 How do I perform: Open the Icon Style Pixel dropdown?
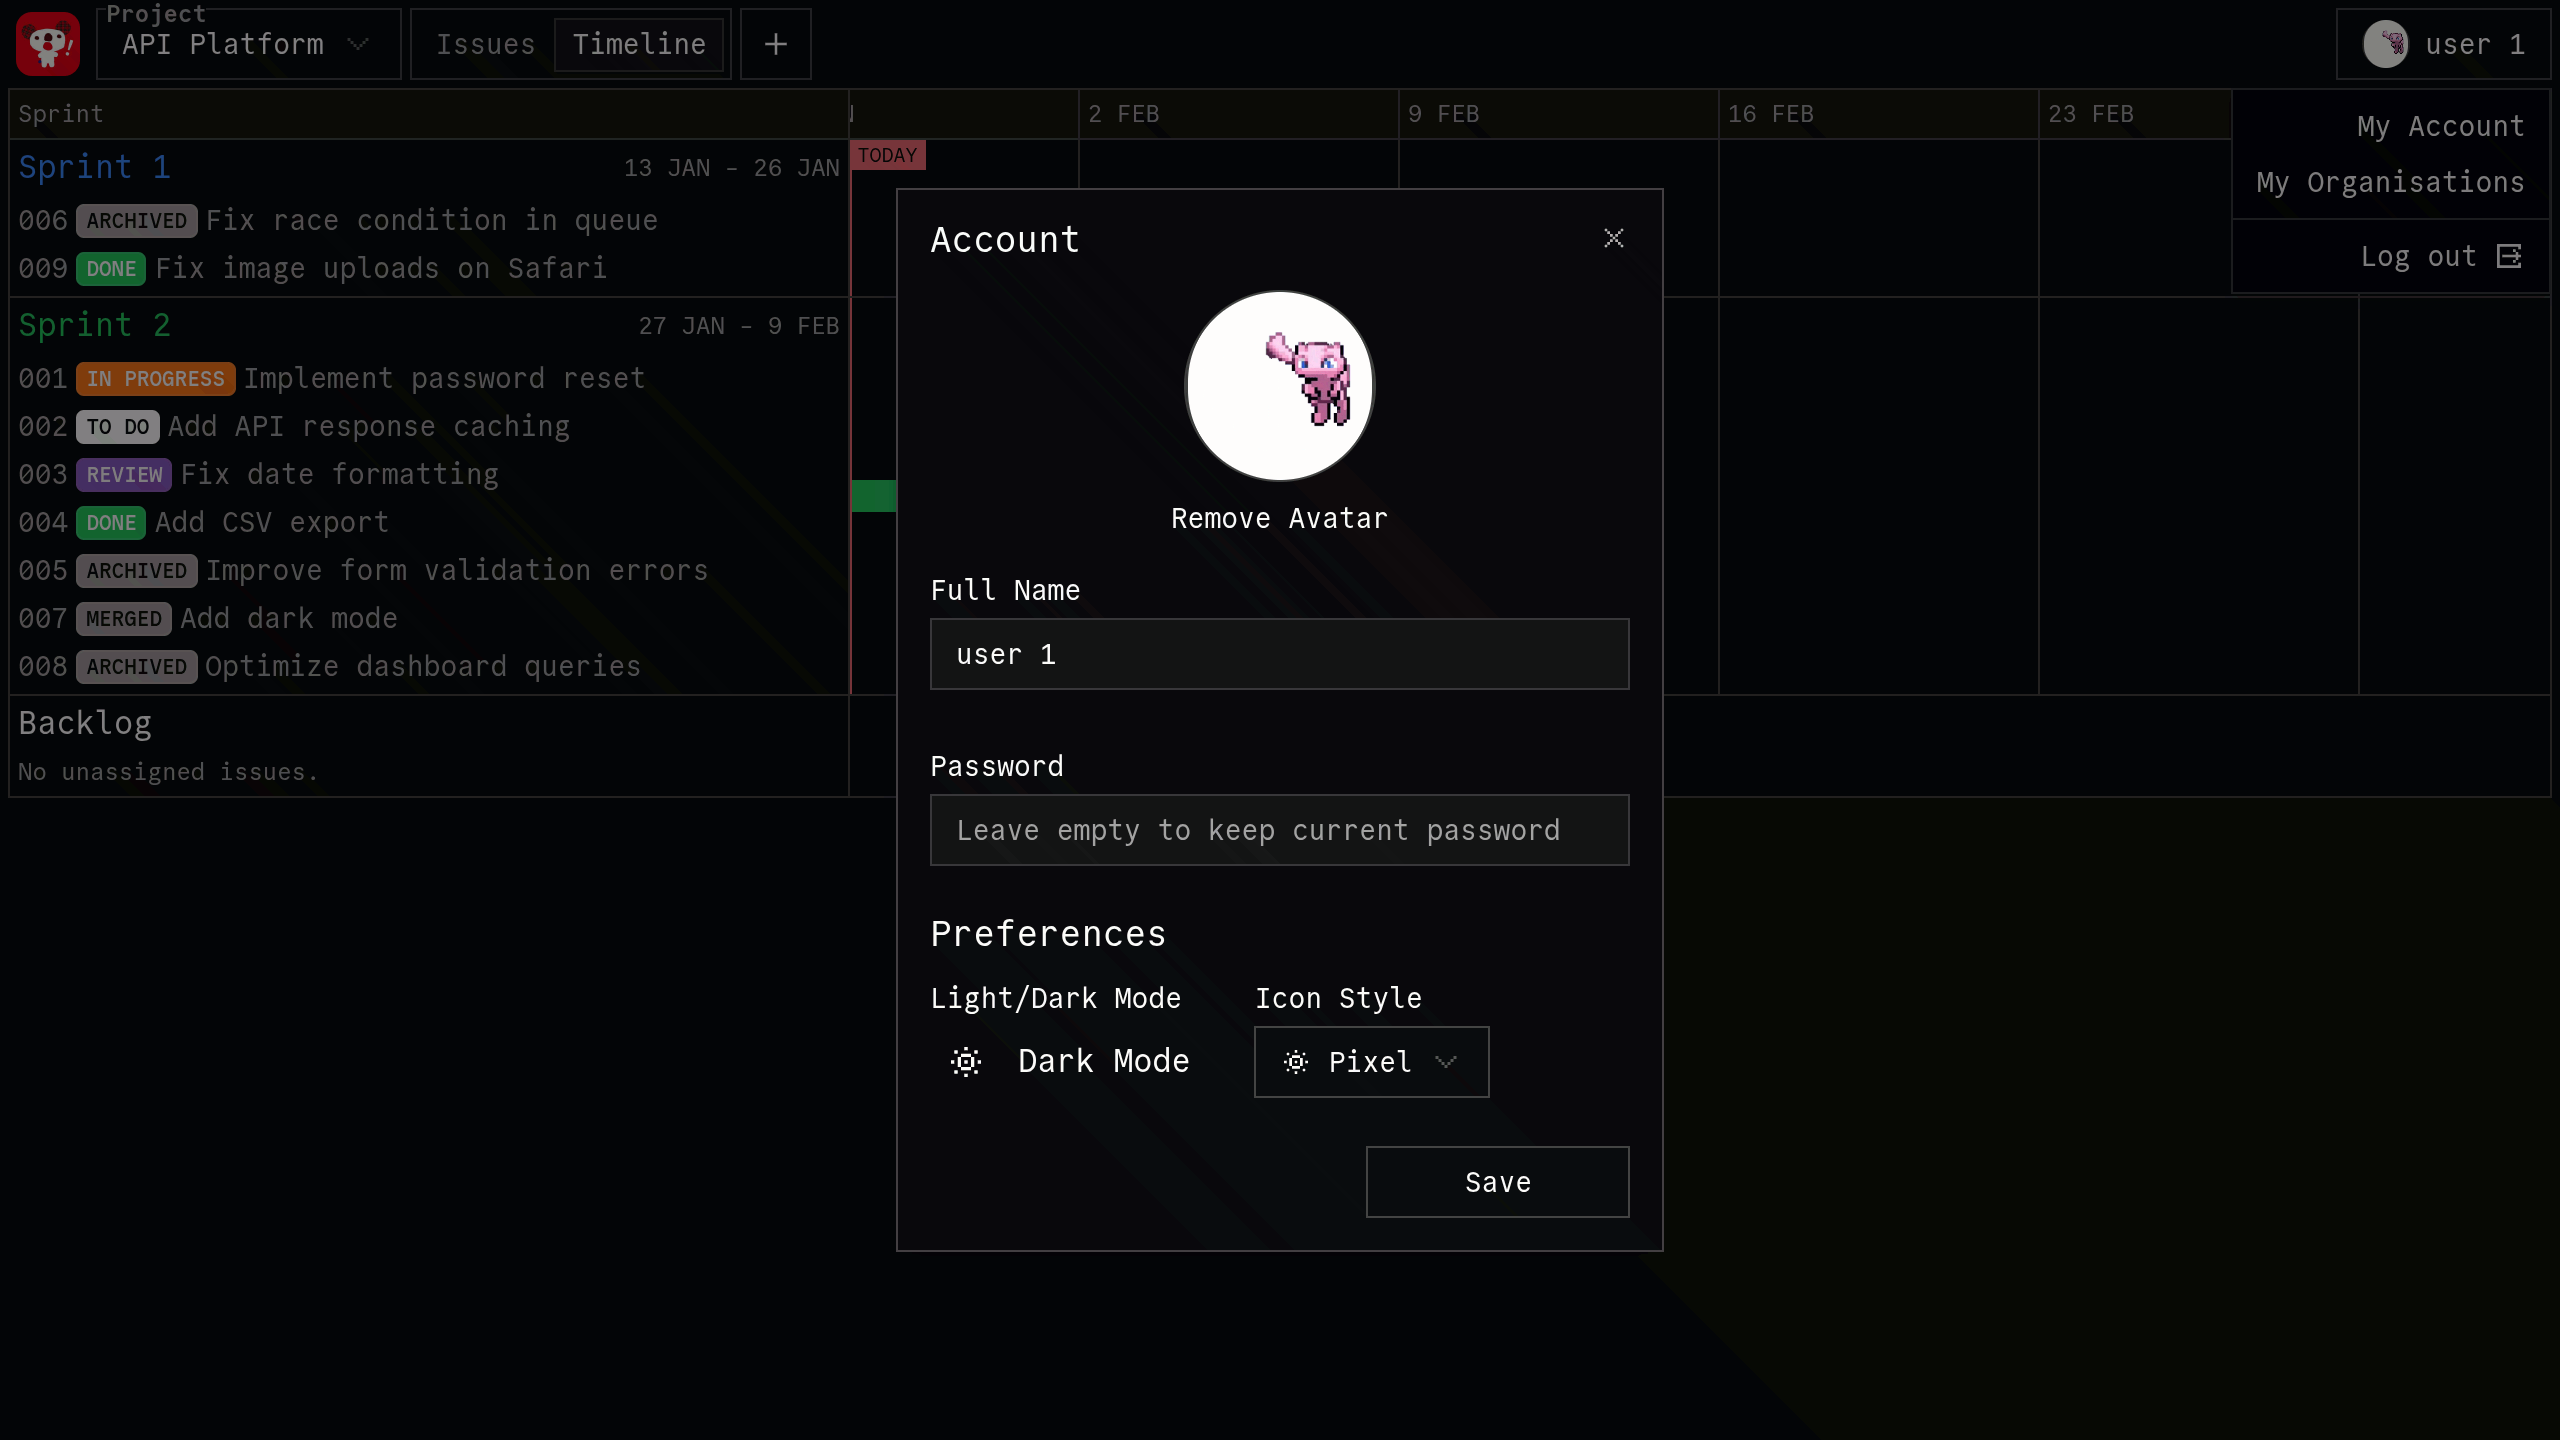pos(1371,1062)
